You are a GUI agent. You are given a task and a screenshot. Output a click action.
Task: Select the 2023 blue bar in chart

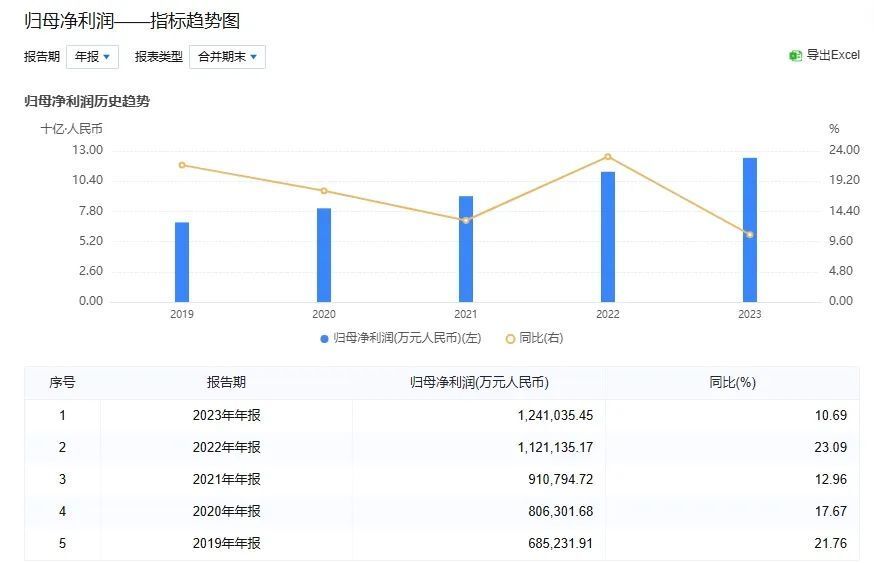(750, 230)
